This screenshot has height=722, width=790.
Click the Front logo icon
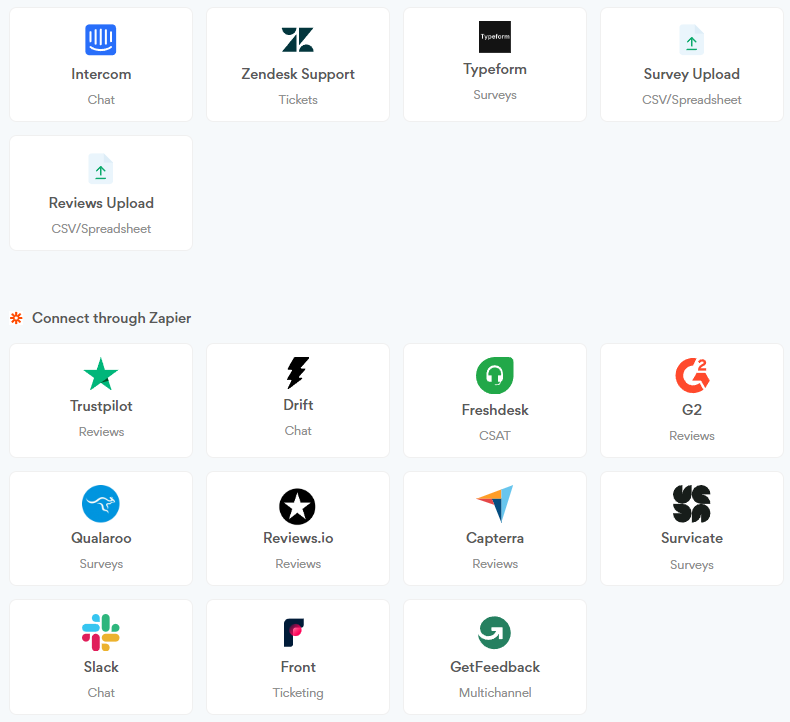click(x=294, y=632)
